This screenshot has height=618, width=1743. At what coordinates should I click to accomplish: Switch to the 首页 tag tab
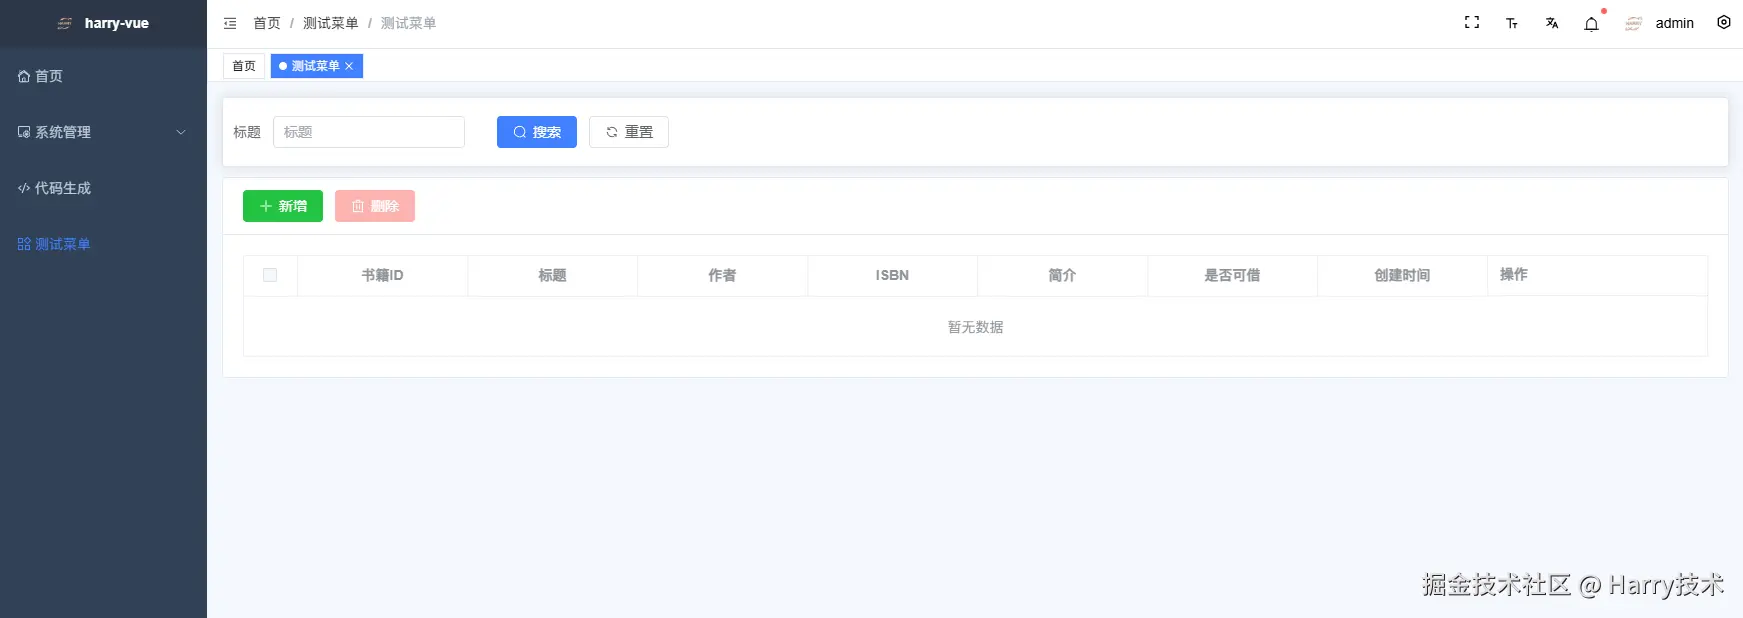coord(244,66)
